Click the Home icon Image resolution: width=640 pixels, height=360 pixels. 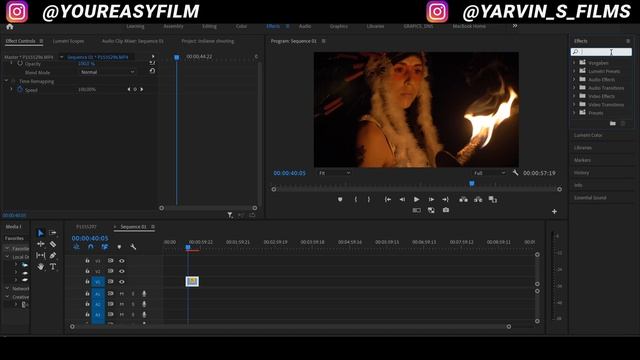pos(10,27)
